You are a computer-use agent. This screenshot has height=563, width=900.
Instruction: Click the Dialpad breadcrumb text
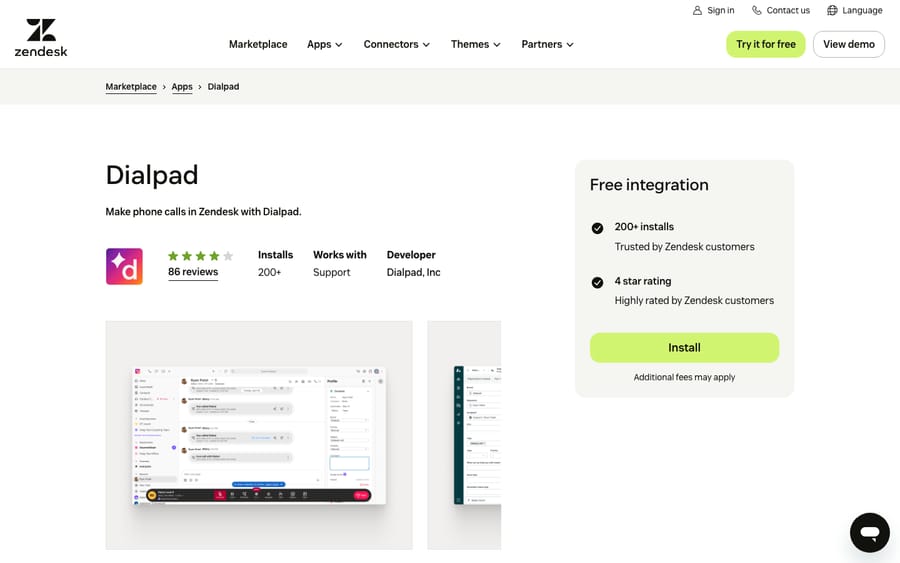point(223,87)
